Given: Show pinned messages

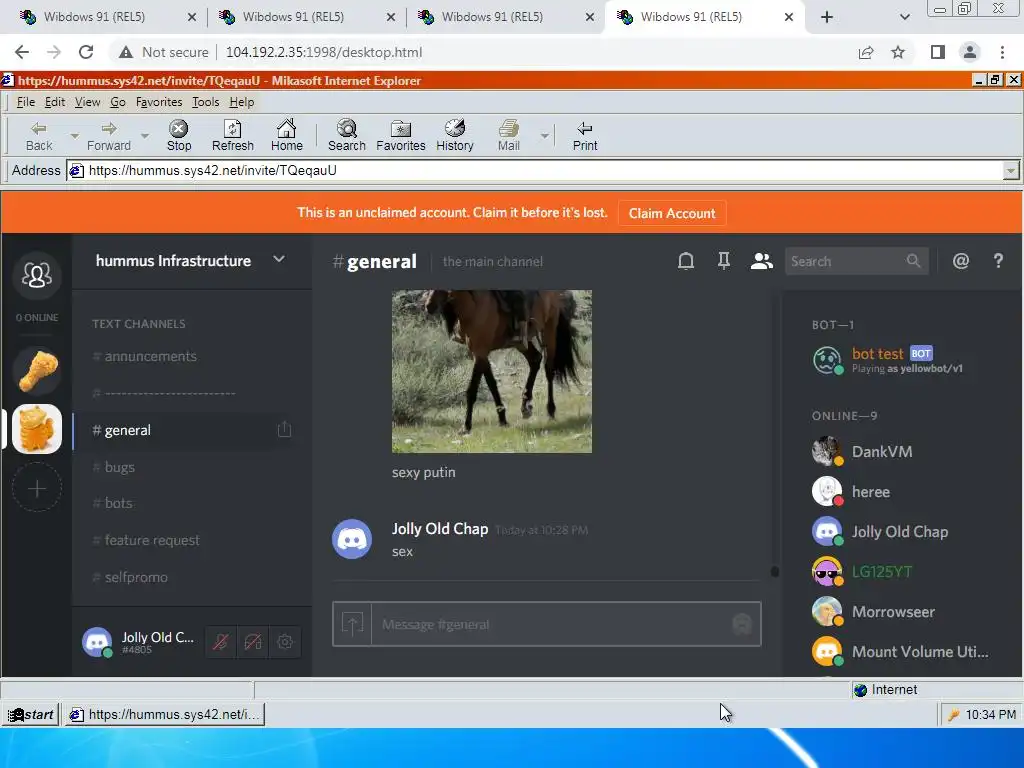Looking at the screenshot, I should tap(724, 261).
